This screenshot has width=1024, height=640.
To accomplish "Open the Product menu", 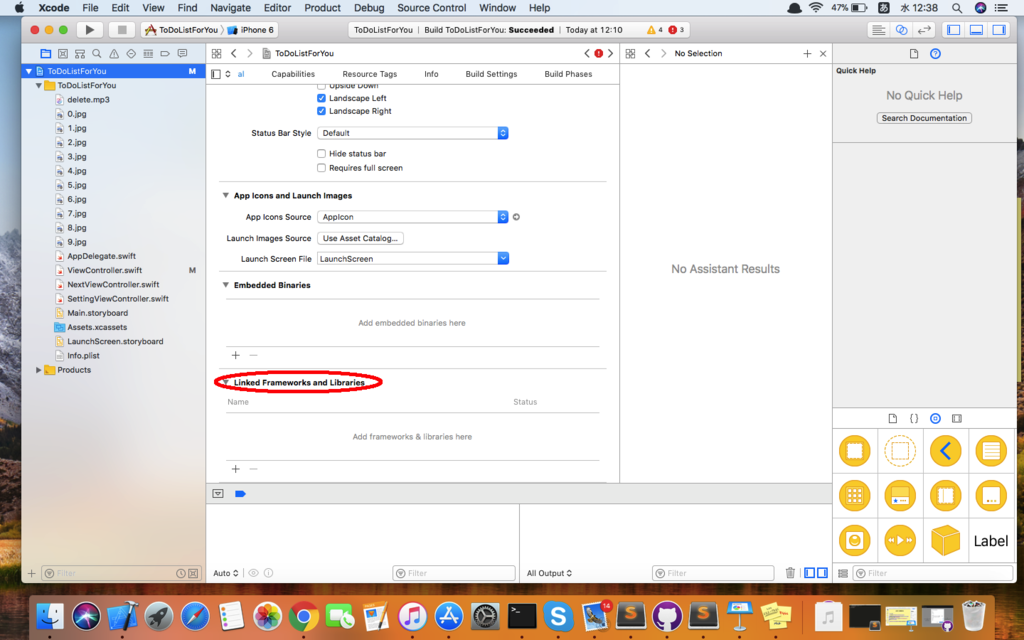I will pos(323,8).
